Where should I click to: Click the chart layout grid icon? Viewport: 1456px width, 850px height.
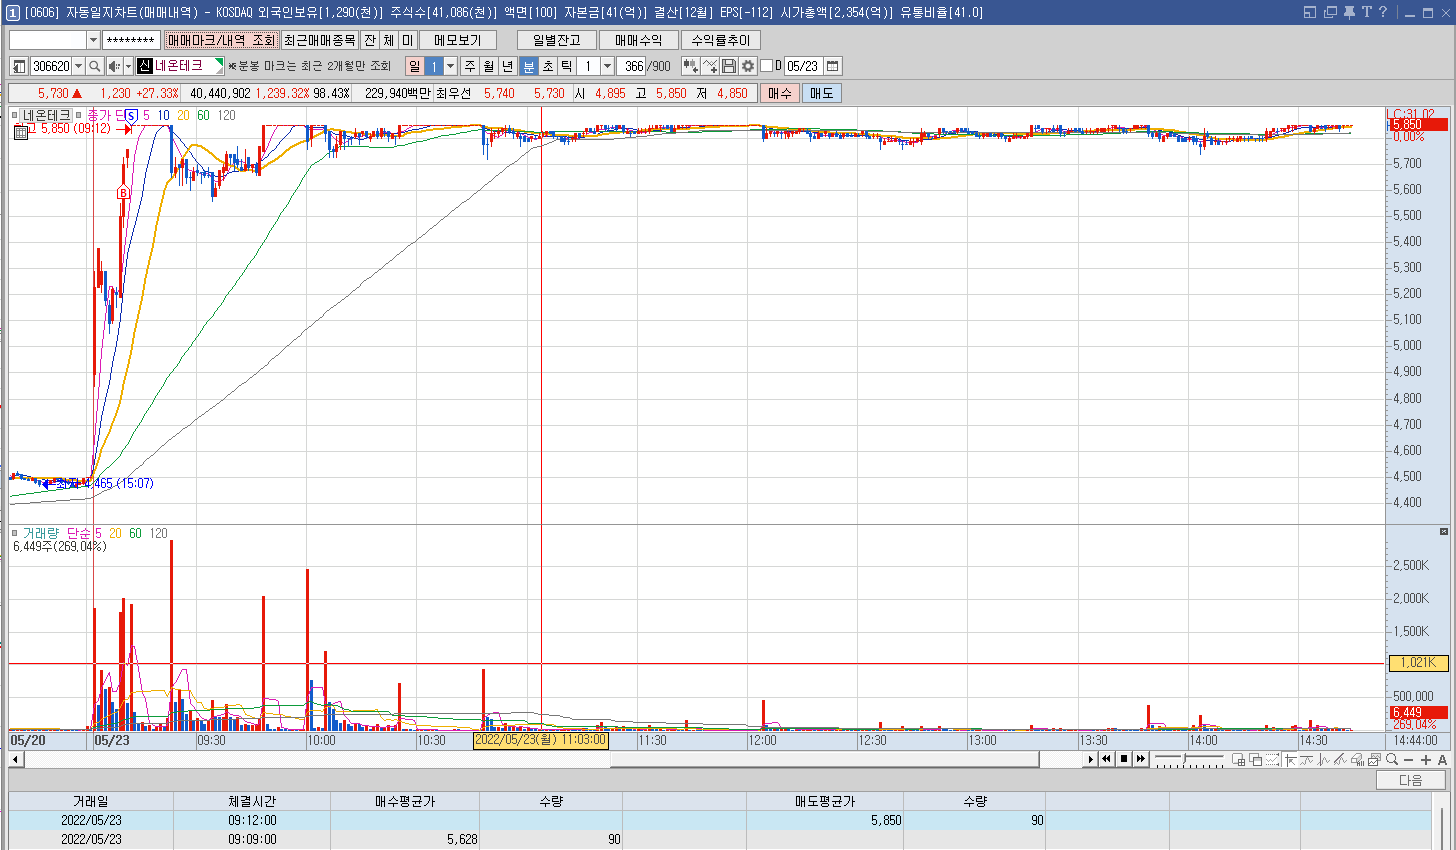pos(1239,759)
